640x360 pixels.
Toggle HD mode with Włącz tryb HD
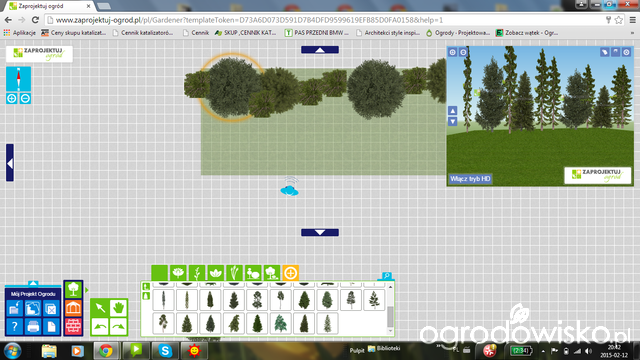tap(470, 179)
